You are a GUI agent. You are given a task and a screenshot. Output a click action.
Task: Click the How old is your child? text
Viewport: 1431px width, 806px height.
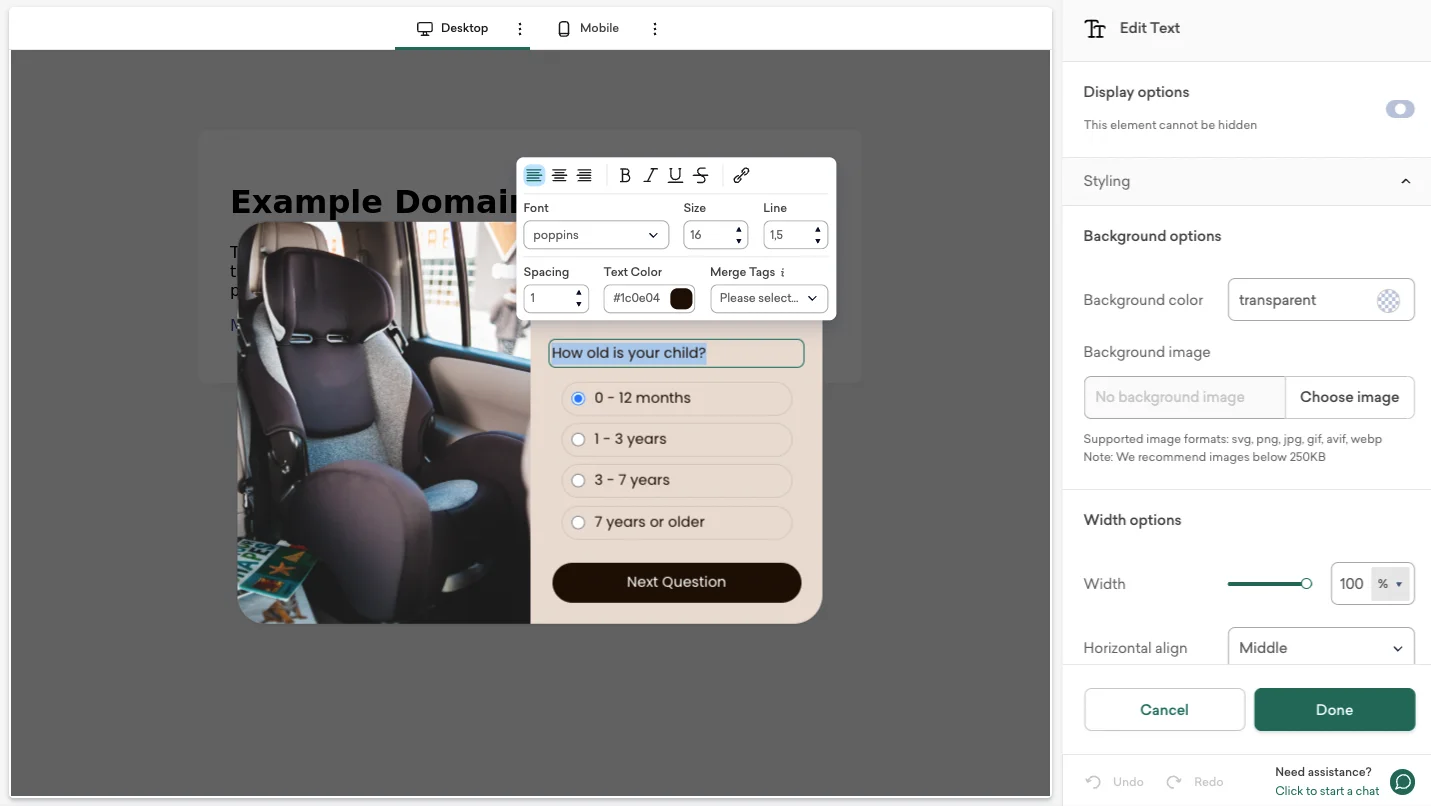(629, 353)
